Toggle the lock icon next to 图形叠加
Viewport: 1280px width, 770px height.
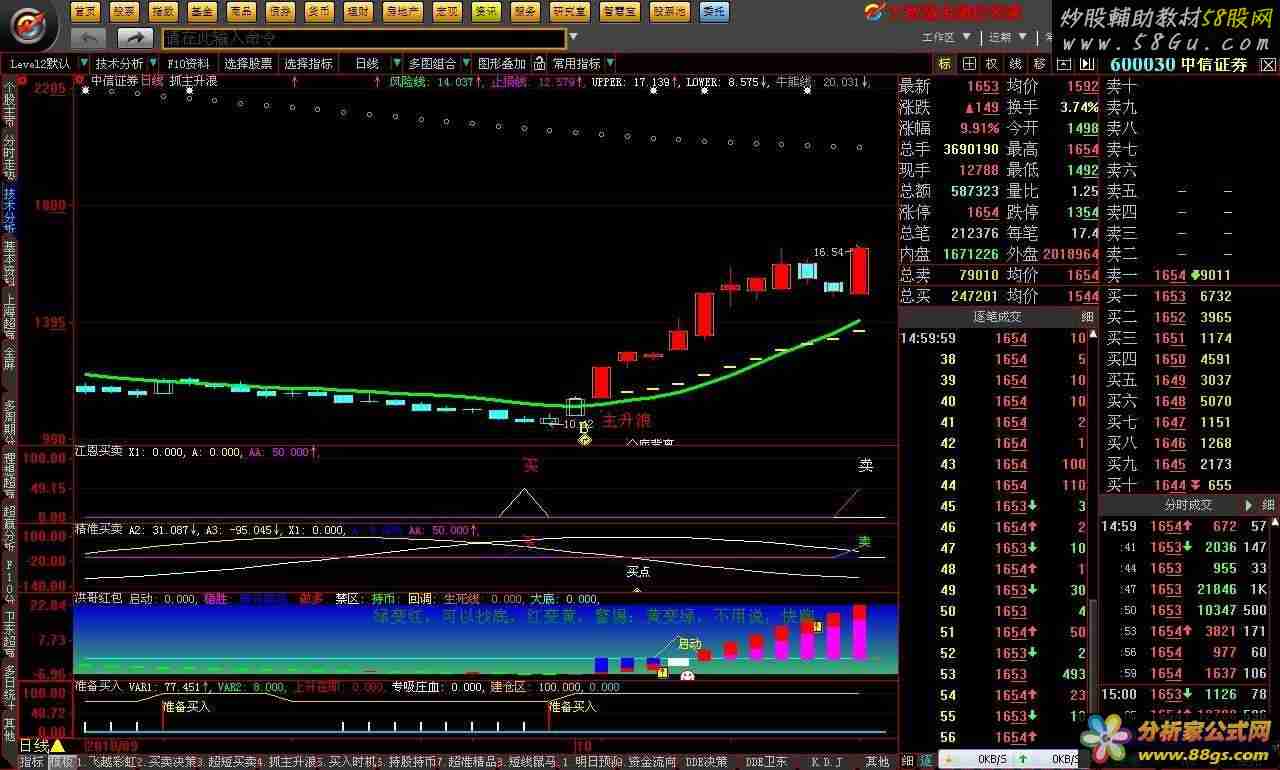point(539,63)
